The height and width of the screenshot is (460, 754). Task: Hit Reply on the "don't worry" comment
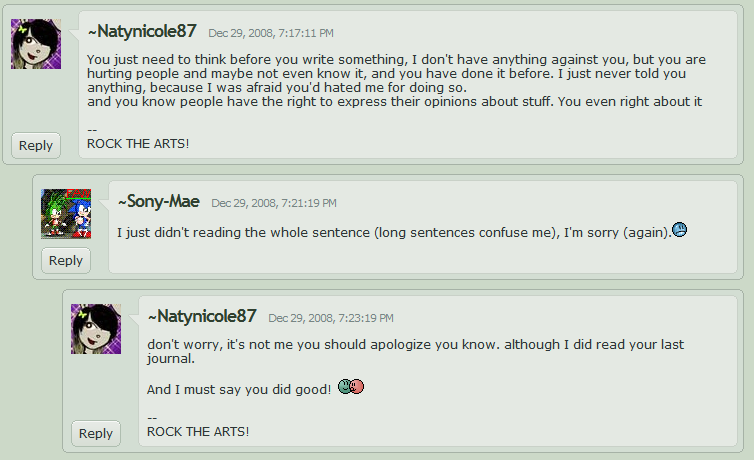[96, 433]
